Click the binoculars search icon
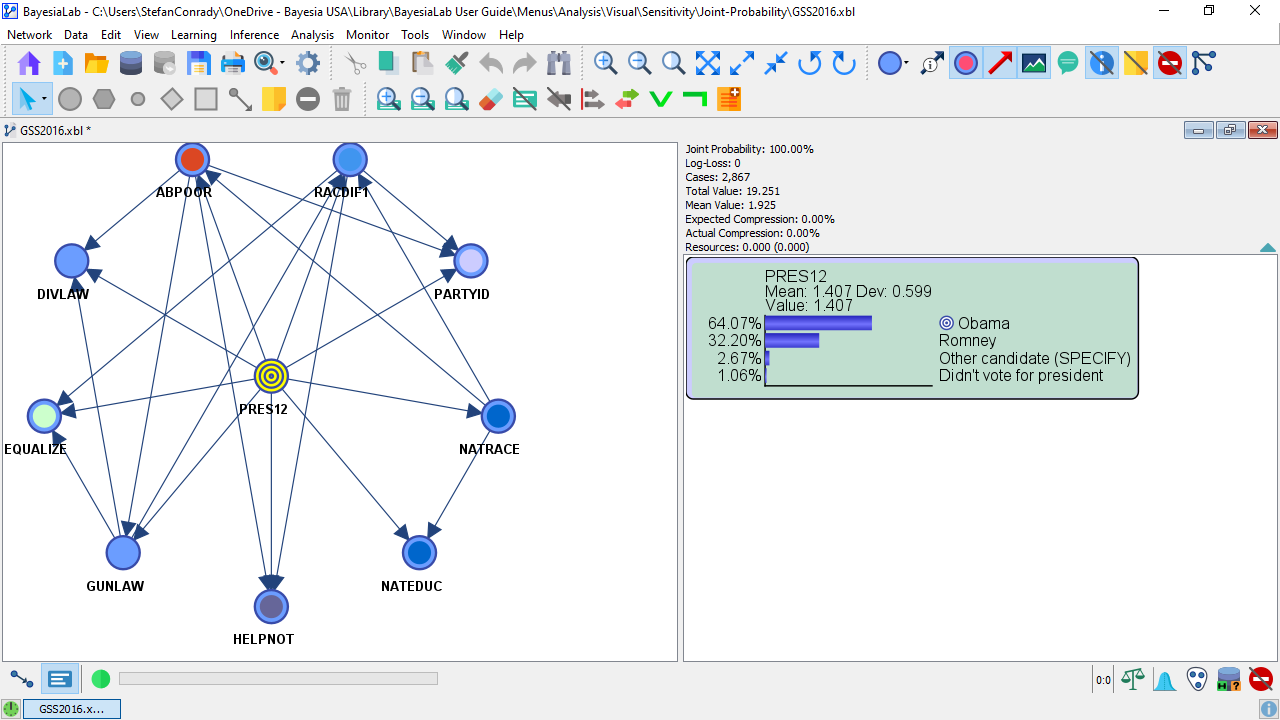 (558, 64)
